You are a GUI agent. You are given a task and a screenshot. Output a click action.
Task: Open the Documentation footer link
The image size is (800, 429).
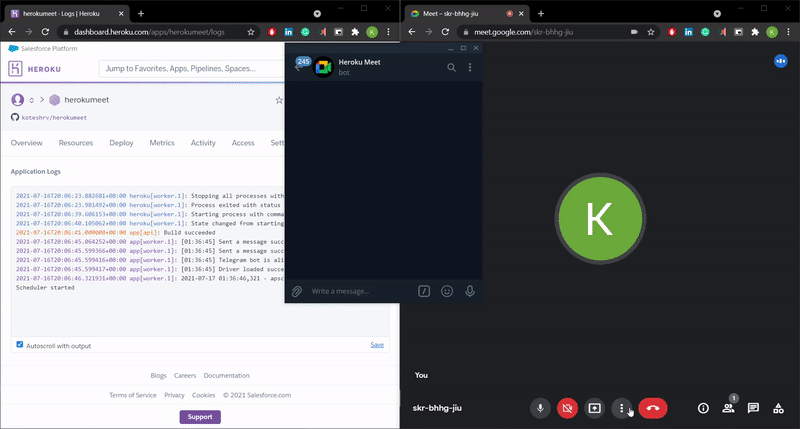(227, 375)
